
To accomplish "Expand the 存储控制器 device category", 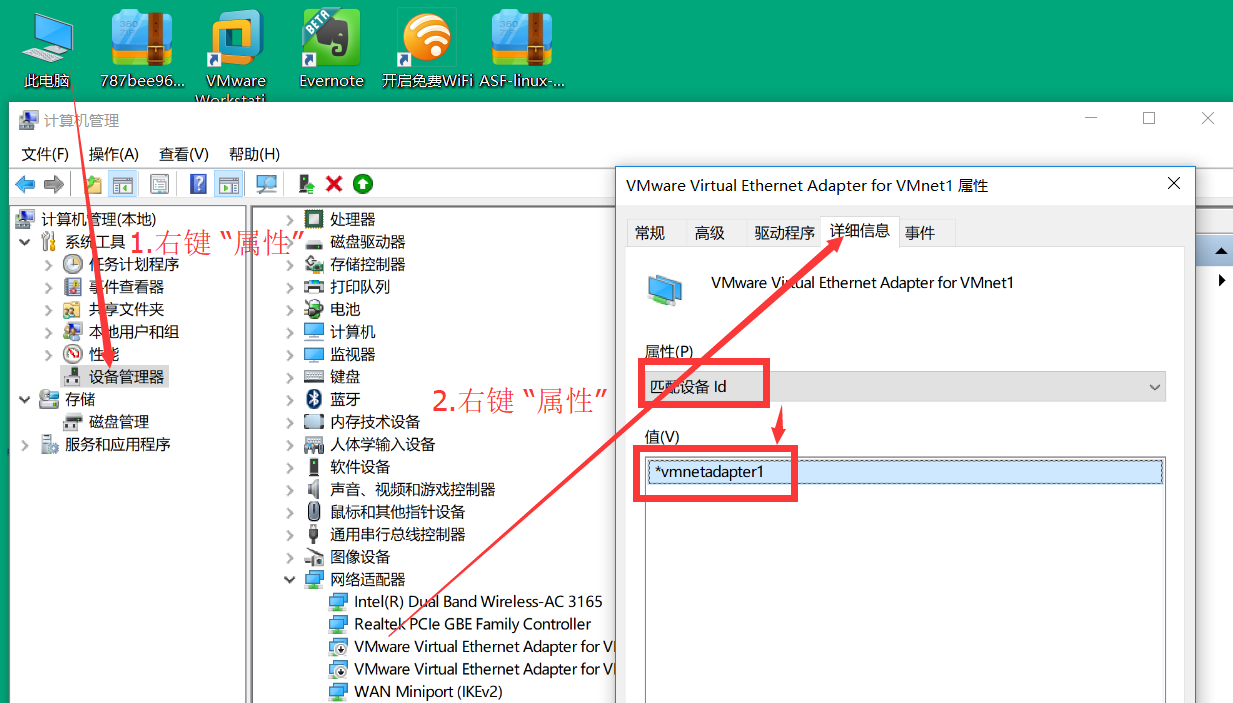I will 290,264.
